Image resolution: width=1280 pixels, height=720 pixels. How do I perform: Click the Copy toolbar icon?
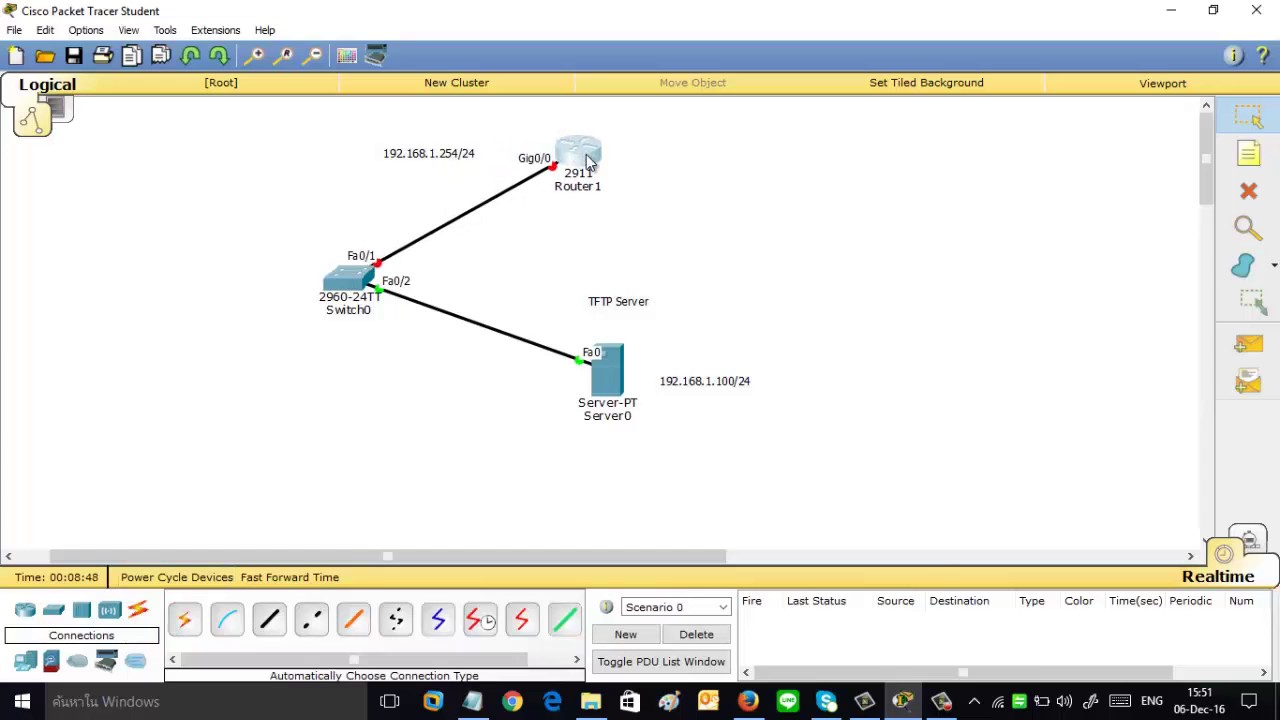point(132,56)
